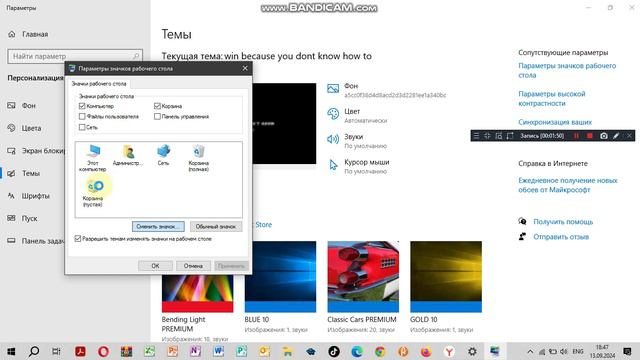The width and height of the screenshot is (640, 360).
Task: Click the "Сменить значок..." button
Action: point(158,227)
